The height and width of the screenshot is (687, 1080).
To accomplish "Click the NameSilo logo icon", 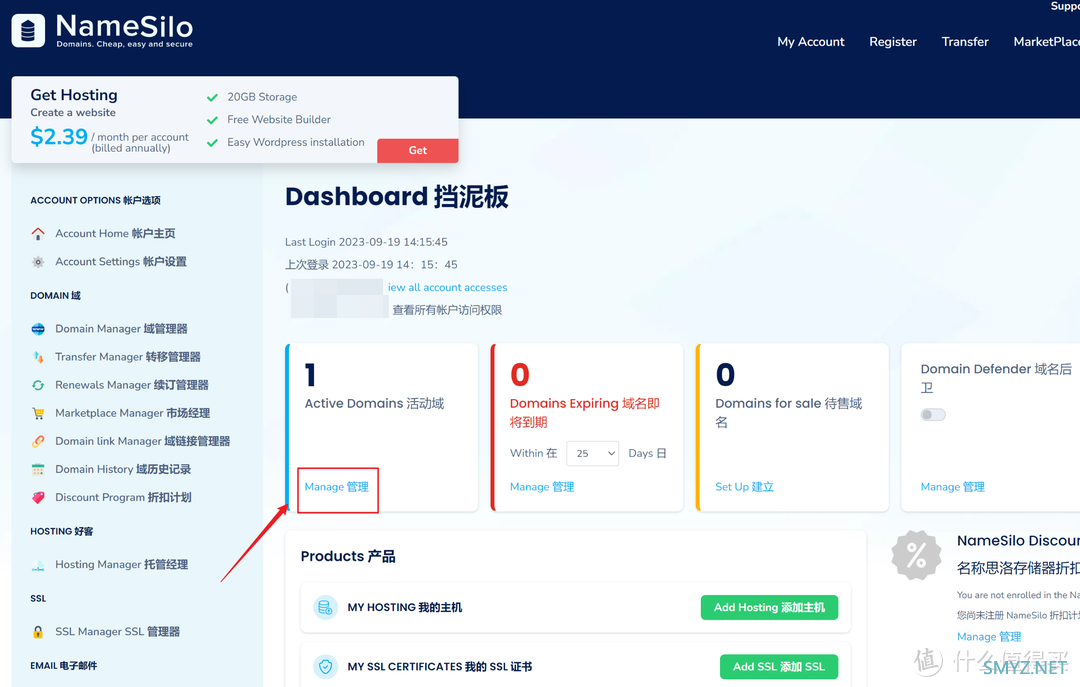I will 28,30.
